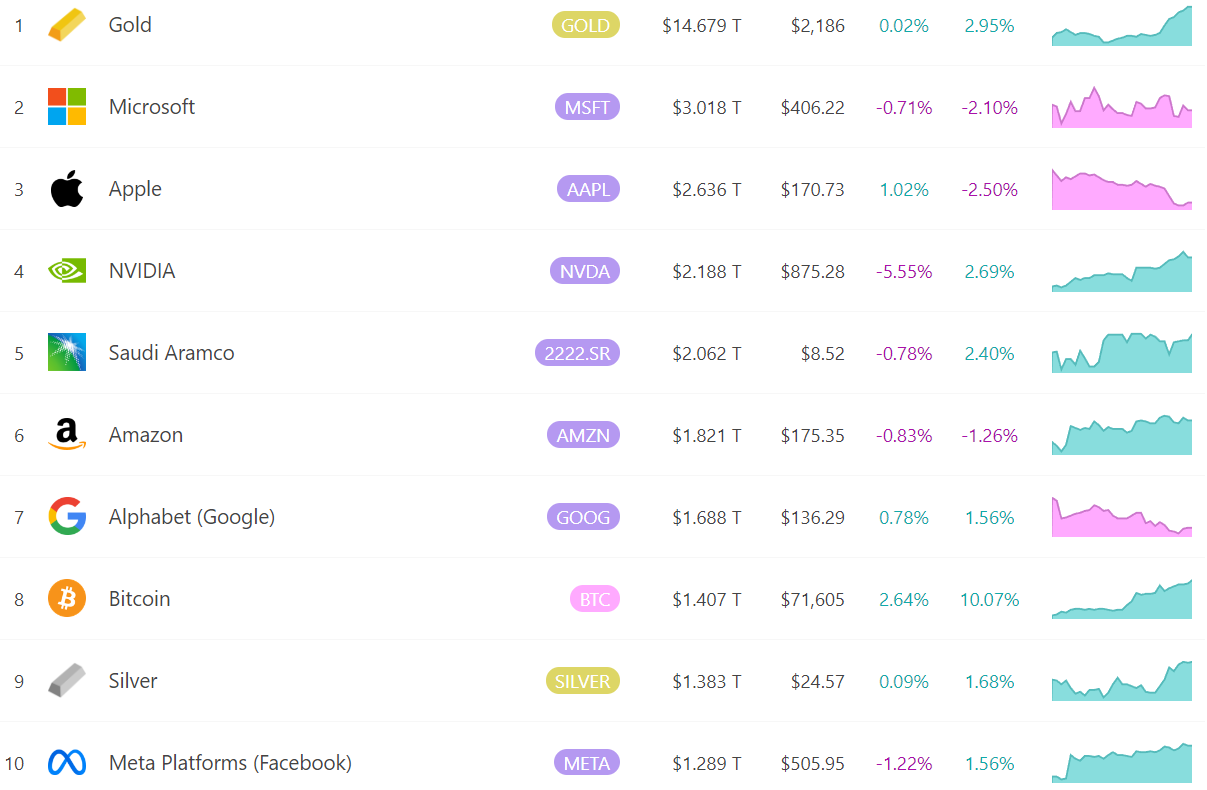Click the Microsoft logo icon
This screenshot has height=790, width=1207.
click(67, 107)
